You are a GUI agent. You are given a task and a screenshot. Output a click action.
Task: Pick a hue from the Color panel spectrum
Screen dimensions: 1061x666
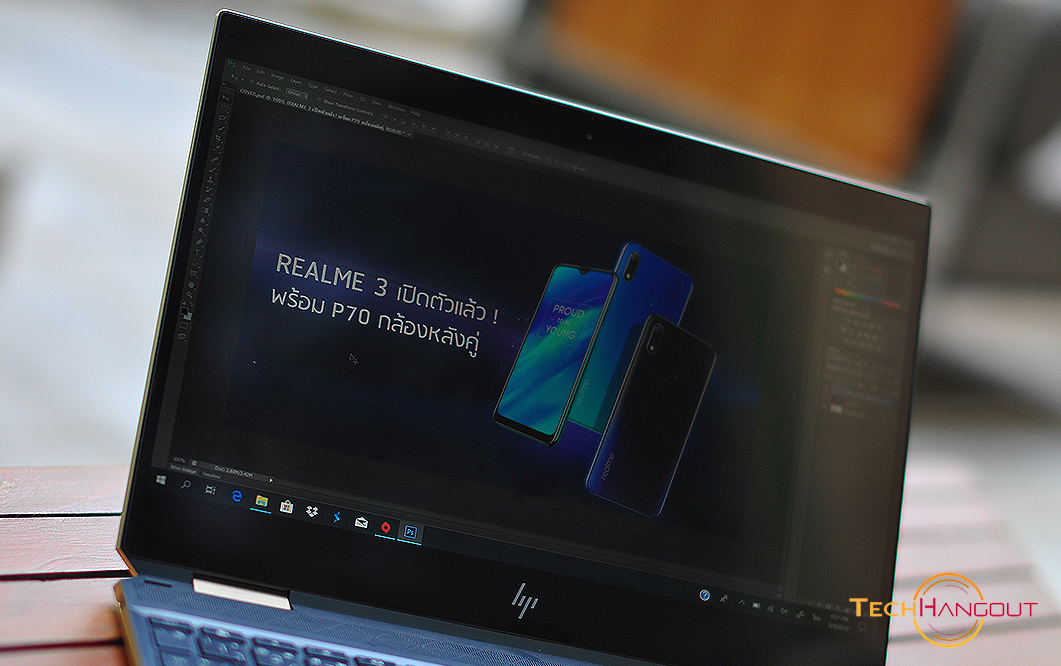[x=867, y=298]
